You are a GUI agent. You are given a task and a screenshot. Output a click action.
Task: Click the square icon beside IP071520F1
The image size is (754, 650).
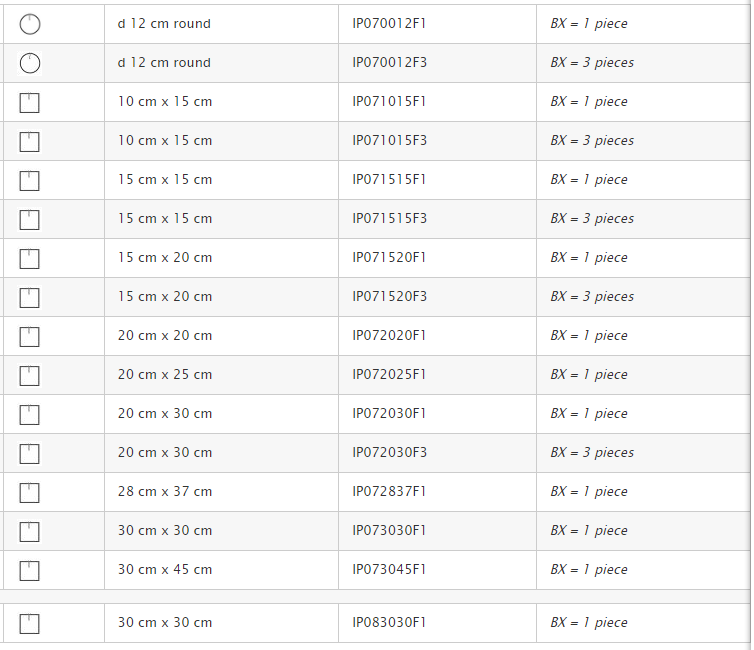point(30,258)
